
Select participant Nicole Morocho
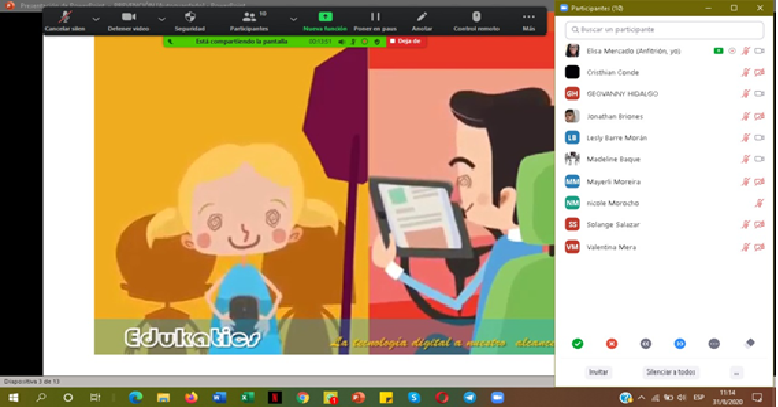pyautogui.click(x=664, y=203)
